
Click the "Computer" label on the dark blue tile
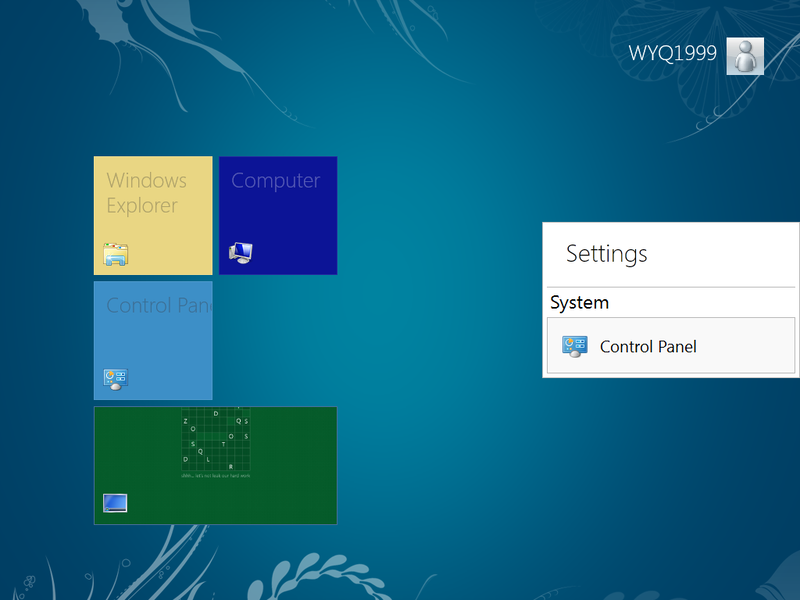(x=276, y=181)
